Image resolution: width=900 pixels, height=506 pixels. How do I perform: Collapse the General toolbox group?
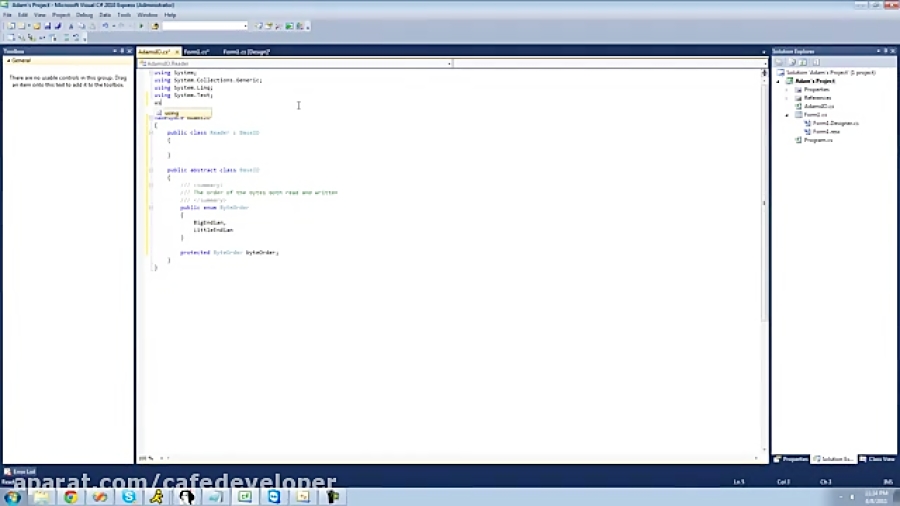(8, 60)
